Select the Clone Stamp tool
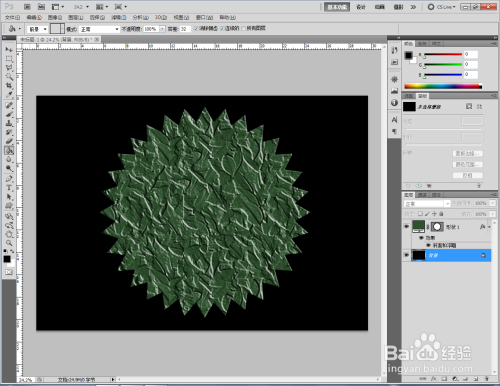This screenshot has height=386, width=500. pos(9,123)
